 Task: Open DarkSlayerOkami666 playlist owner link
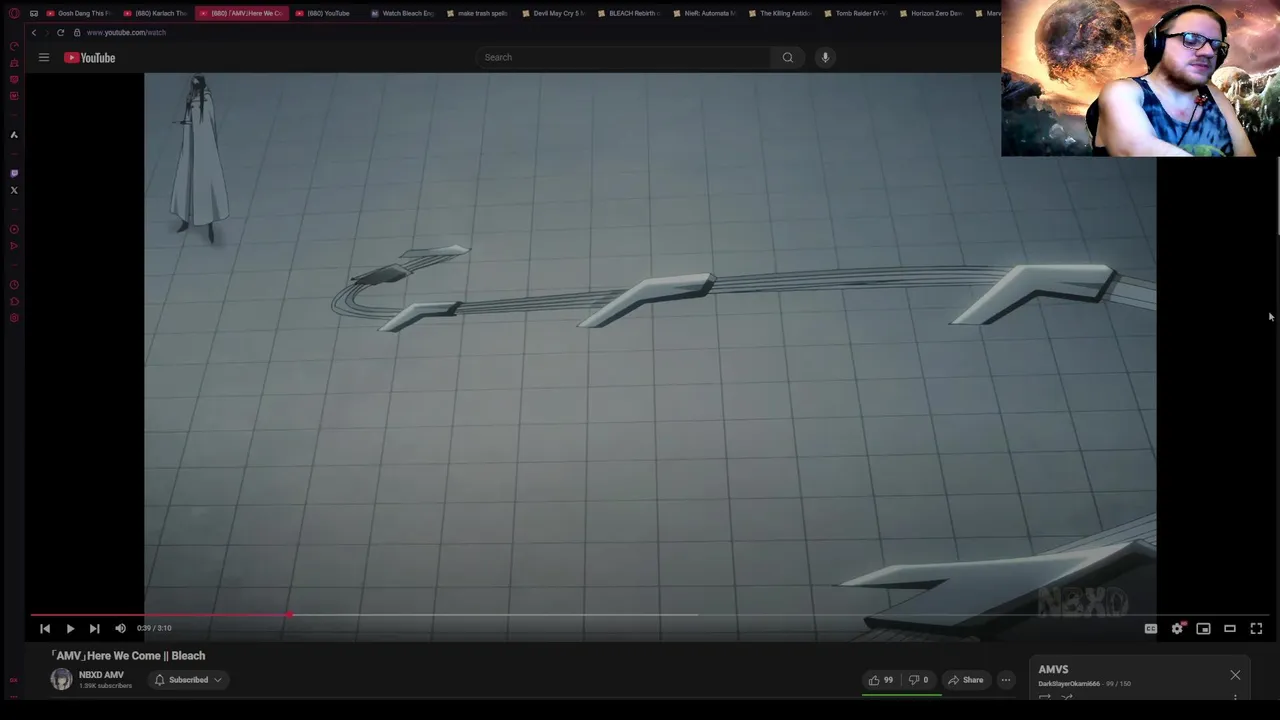point(1069,684)
